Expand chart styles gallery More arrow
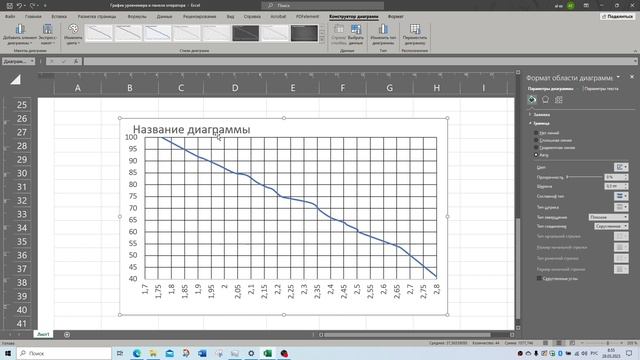 (x=322, y=40)
